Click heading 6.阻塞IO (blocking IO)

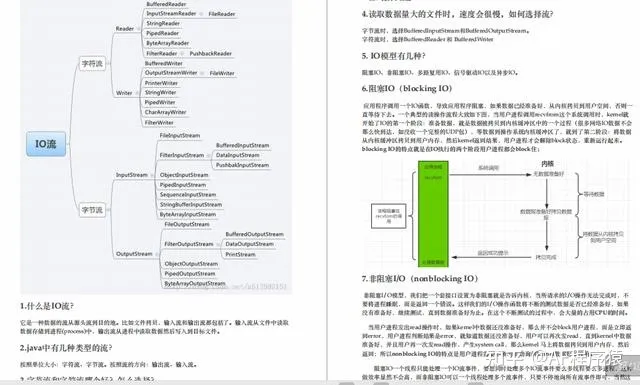407,89
